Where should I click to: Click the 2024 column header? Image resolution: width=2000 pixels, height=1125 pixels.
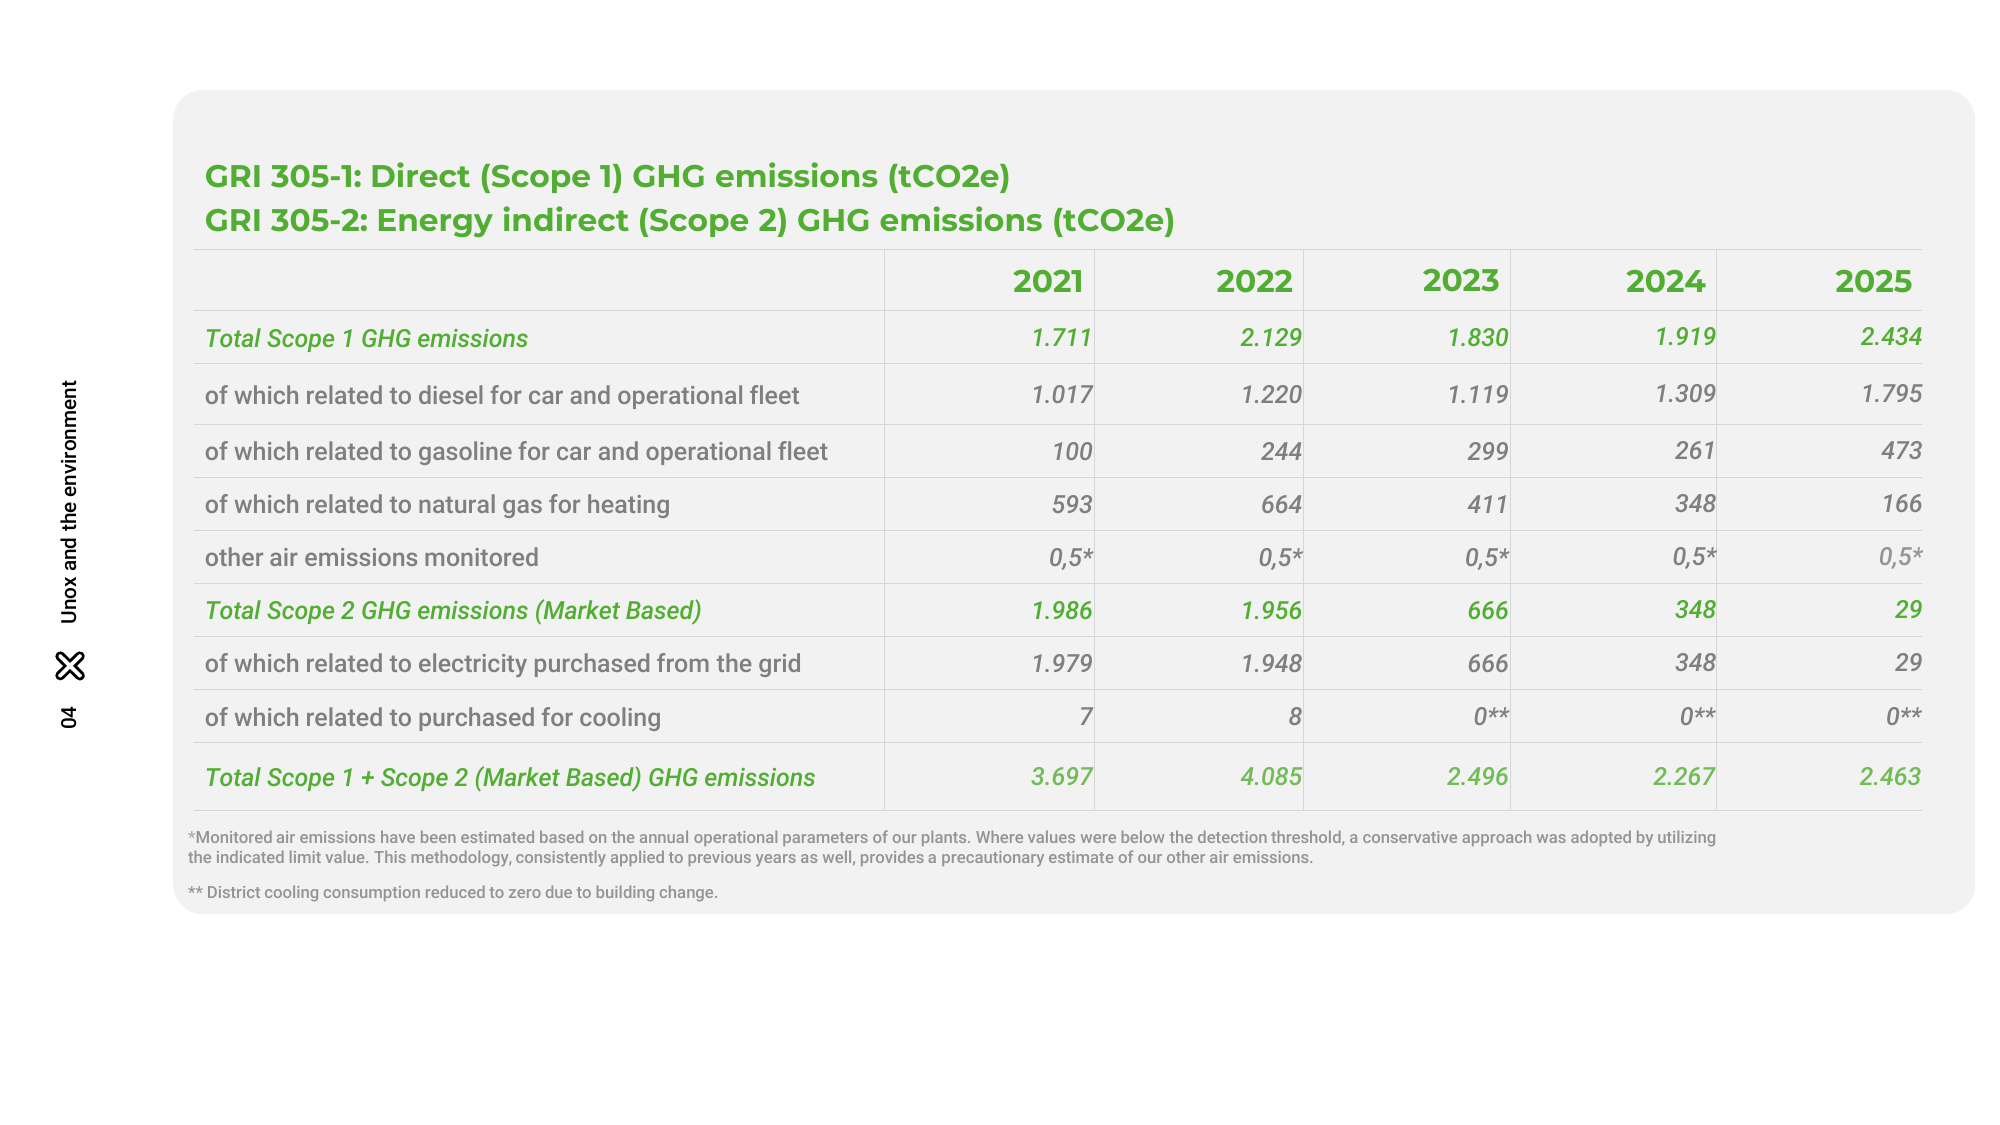[1665, 281]
